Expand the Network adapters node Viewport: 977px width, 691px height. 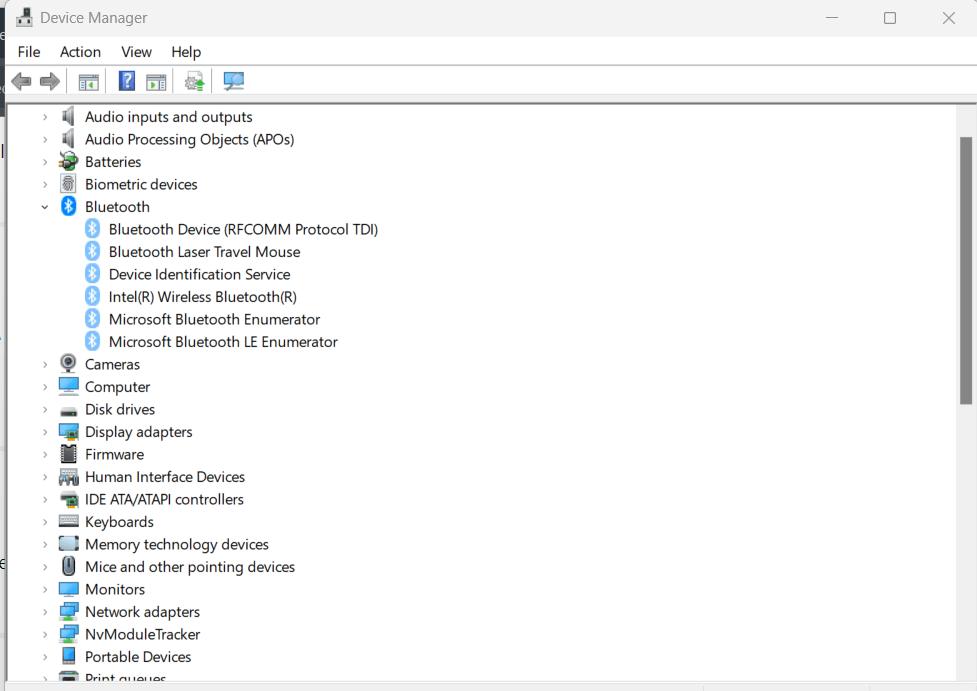click(45, 612)
